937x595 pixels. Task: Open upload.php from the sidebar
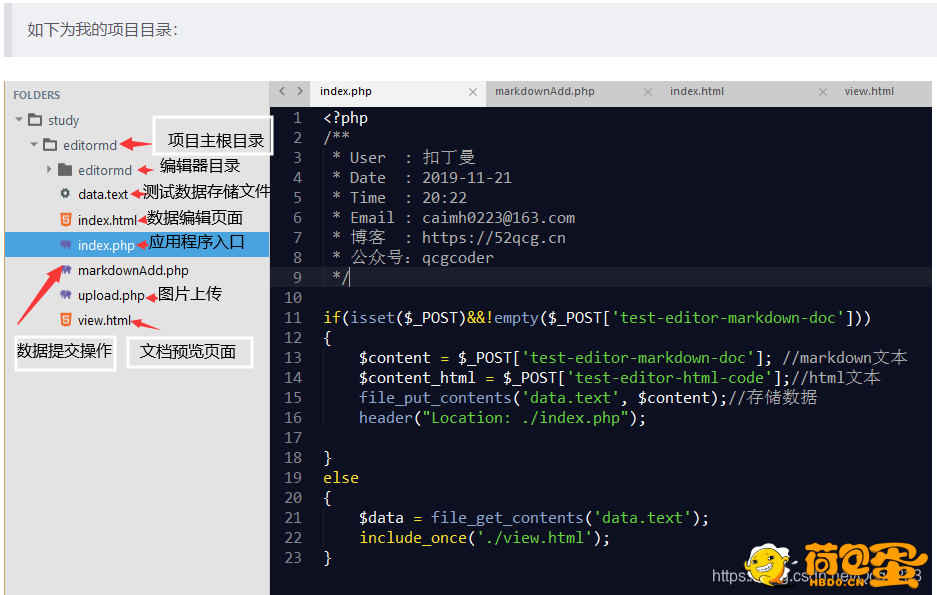pyautogui.click(x=111, y=296)
